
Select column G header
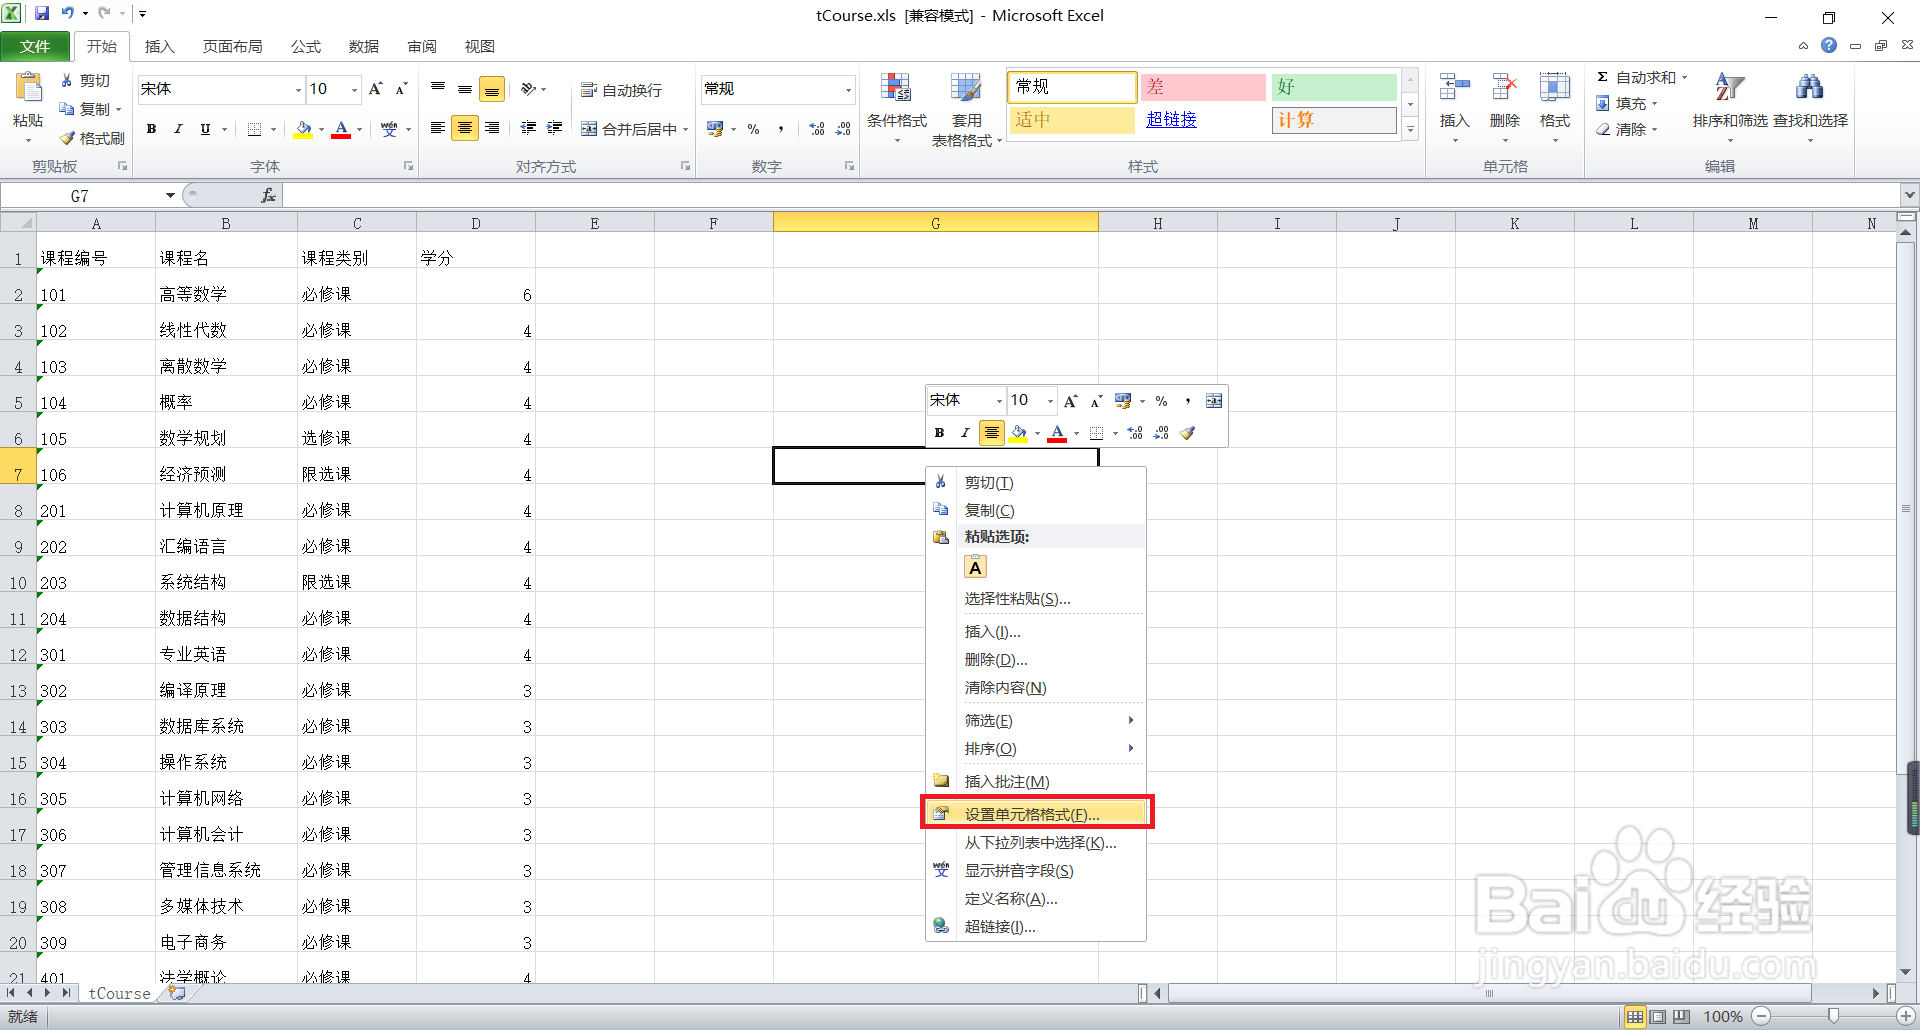pos(936,223)
